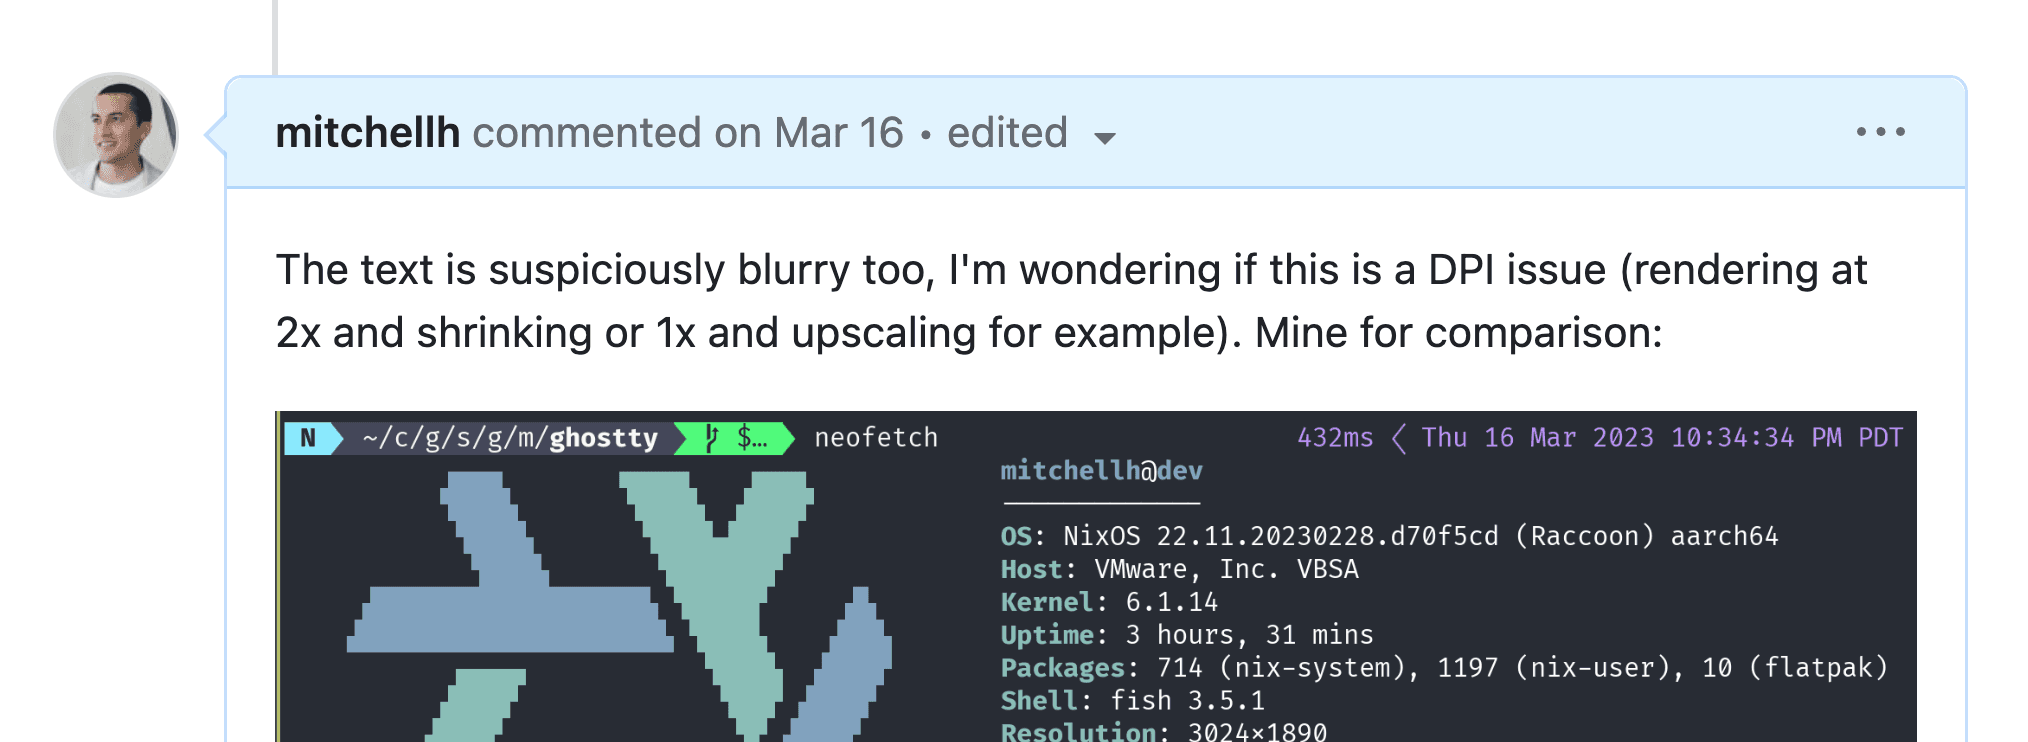Click the Kernel 6.1.14 line
The width and height of the screenshot is (2028, 742).
point(1109,603)
